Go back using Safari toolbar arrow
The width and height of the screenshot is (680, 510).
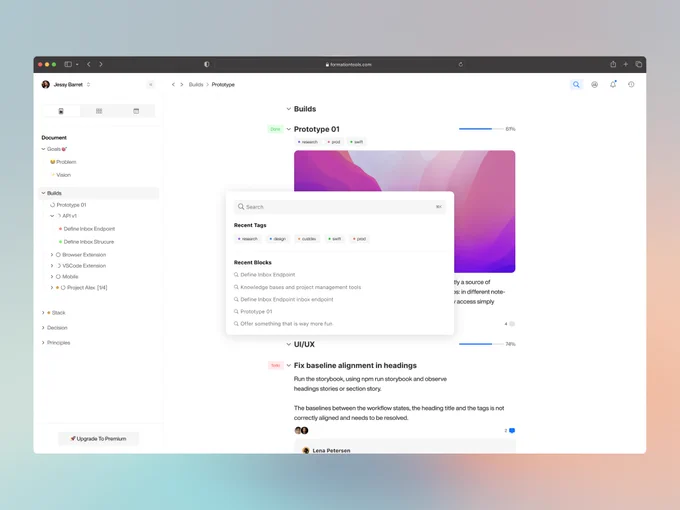pyautogui.click(x=88, y=64)
